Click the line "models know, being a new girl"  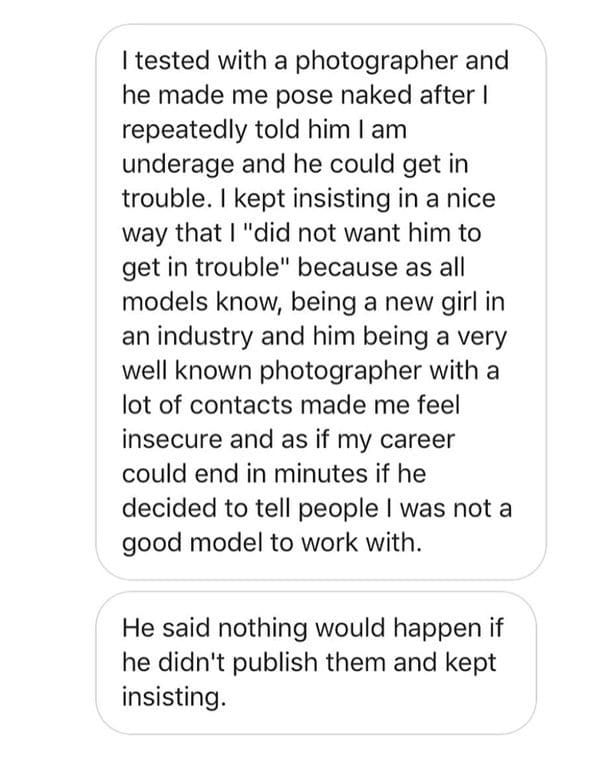(310, 302)
